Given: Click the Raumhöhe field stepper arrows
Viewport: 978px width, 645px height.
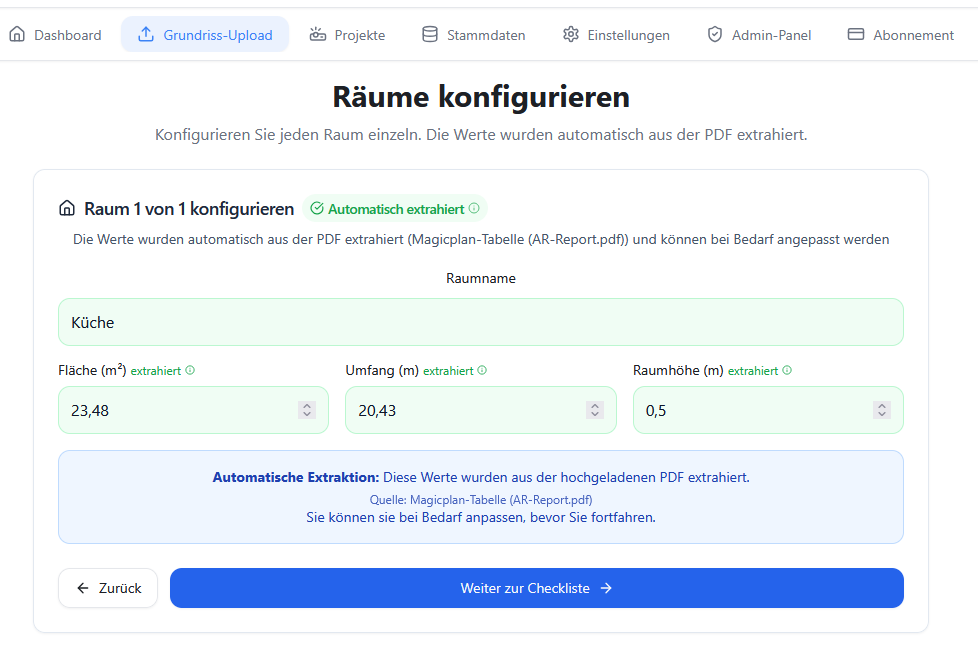Looking at the screenshot, I should coord(882,410).
